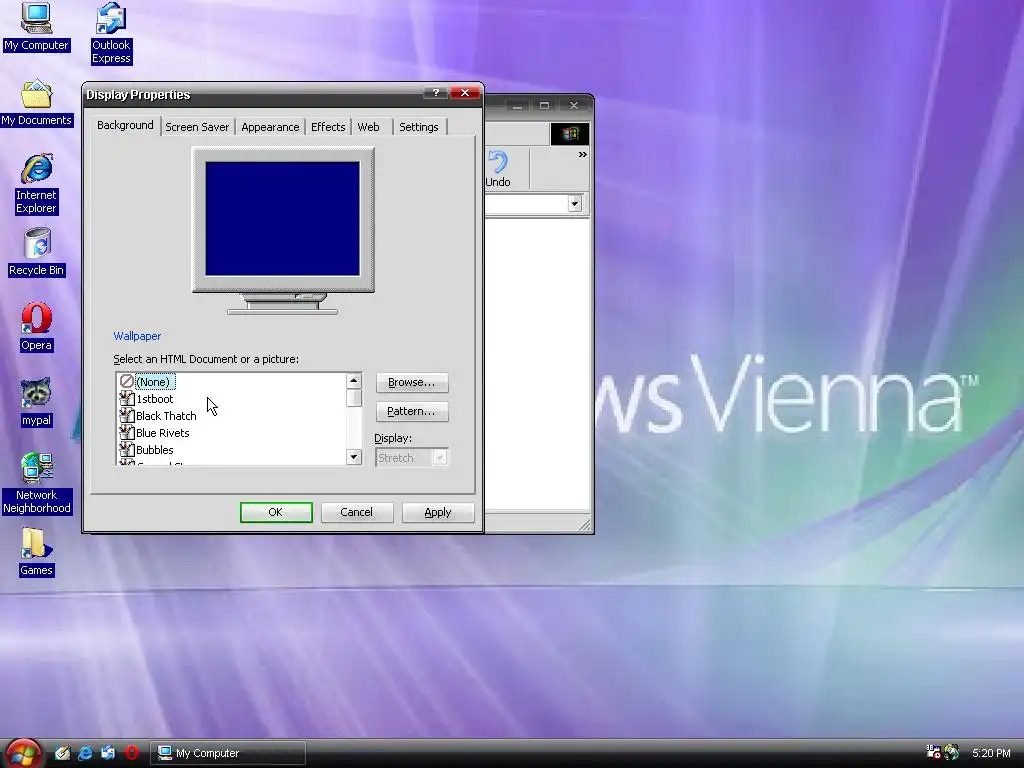The height and width of the screenshot is (768, 1024).
Task: Click the Pattern... button
Action: (x=411, y=411)
